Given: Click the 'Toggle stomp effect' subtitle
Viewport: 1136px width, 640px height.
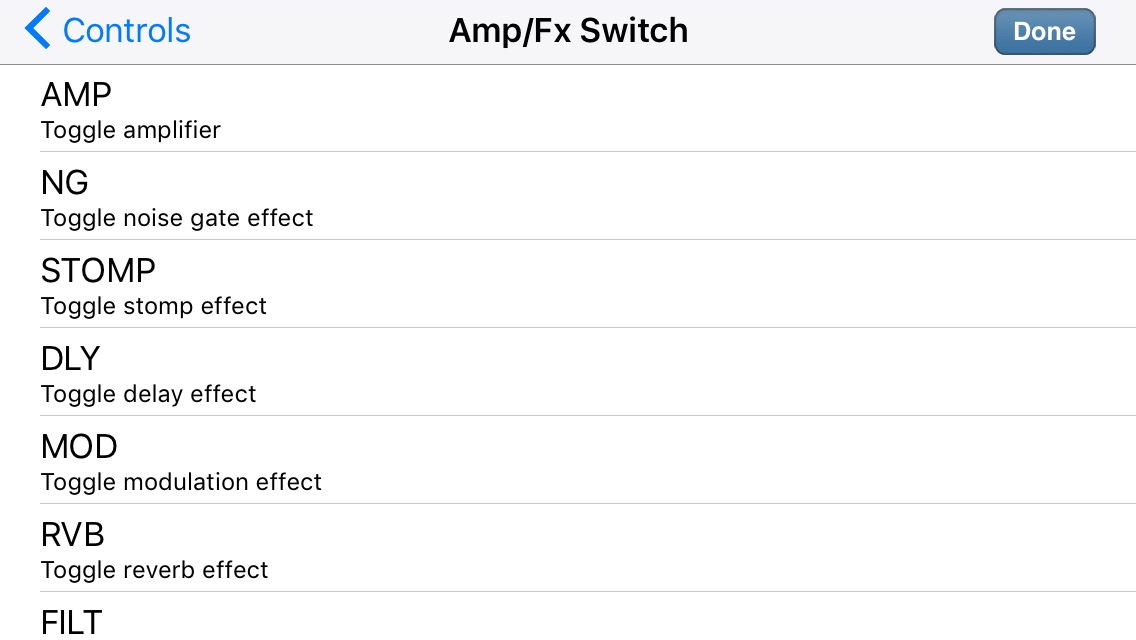Looking at the screenshot, I should pyautogui.click(x=154, y=306).
